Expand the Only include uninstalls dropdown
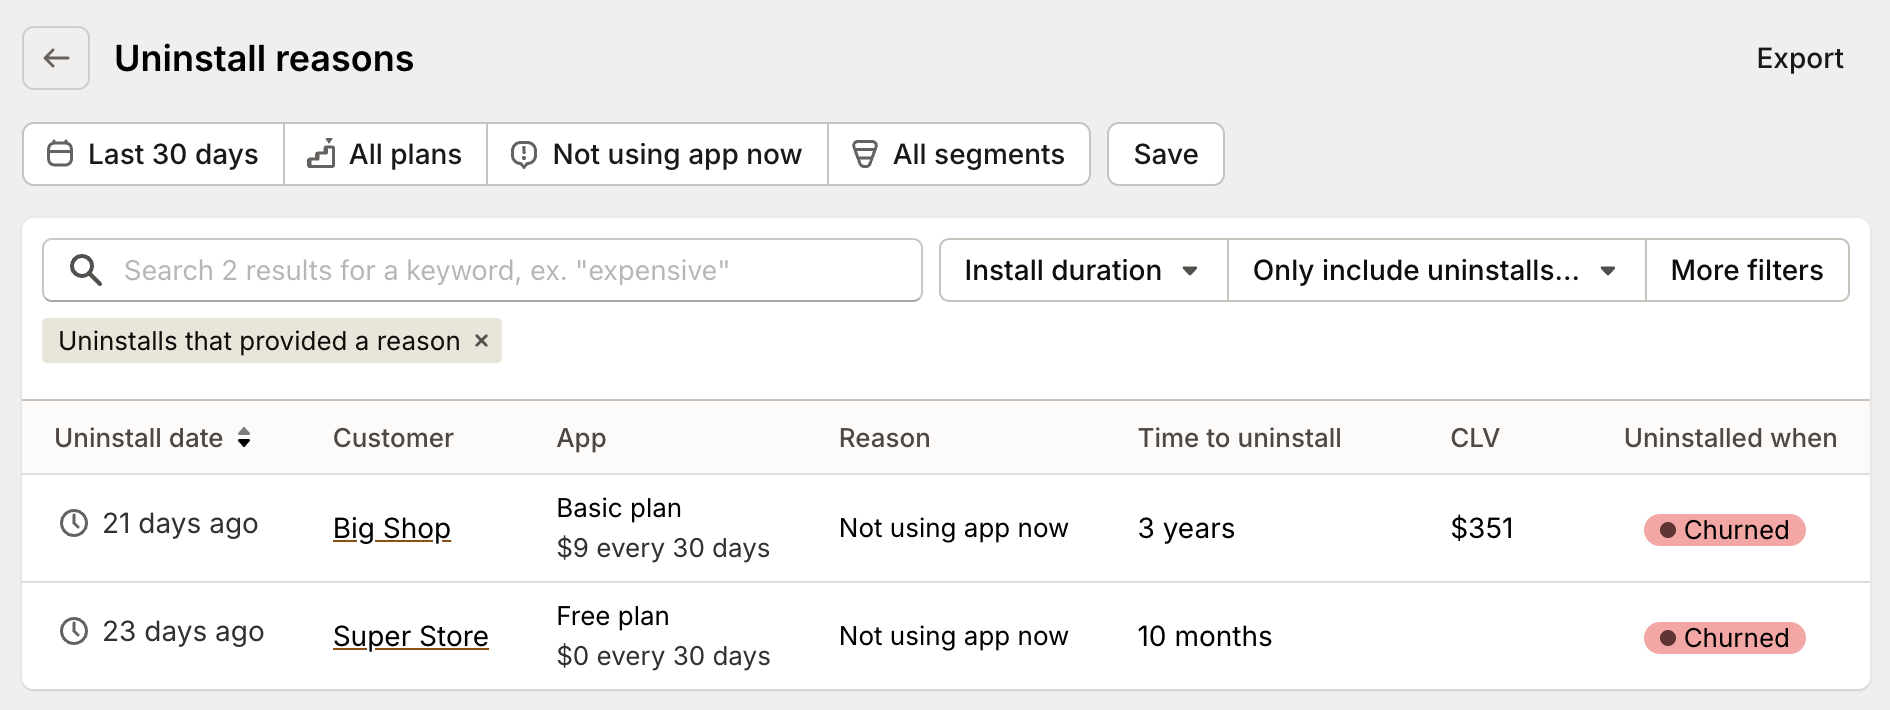This screenshot has height=710, width=1890. (1436, 270)
